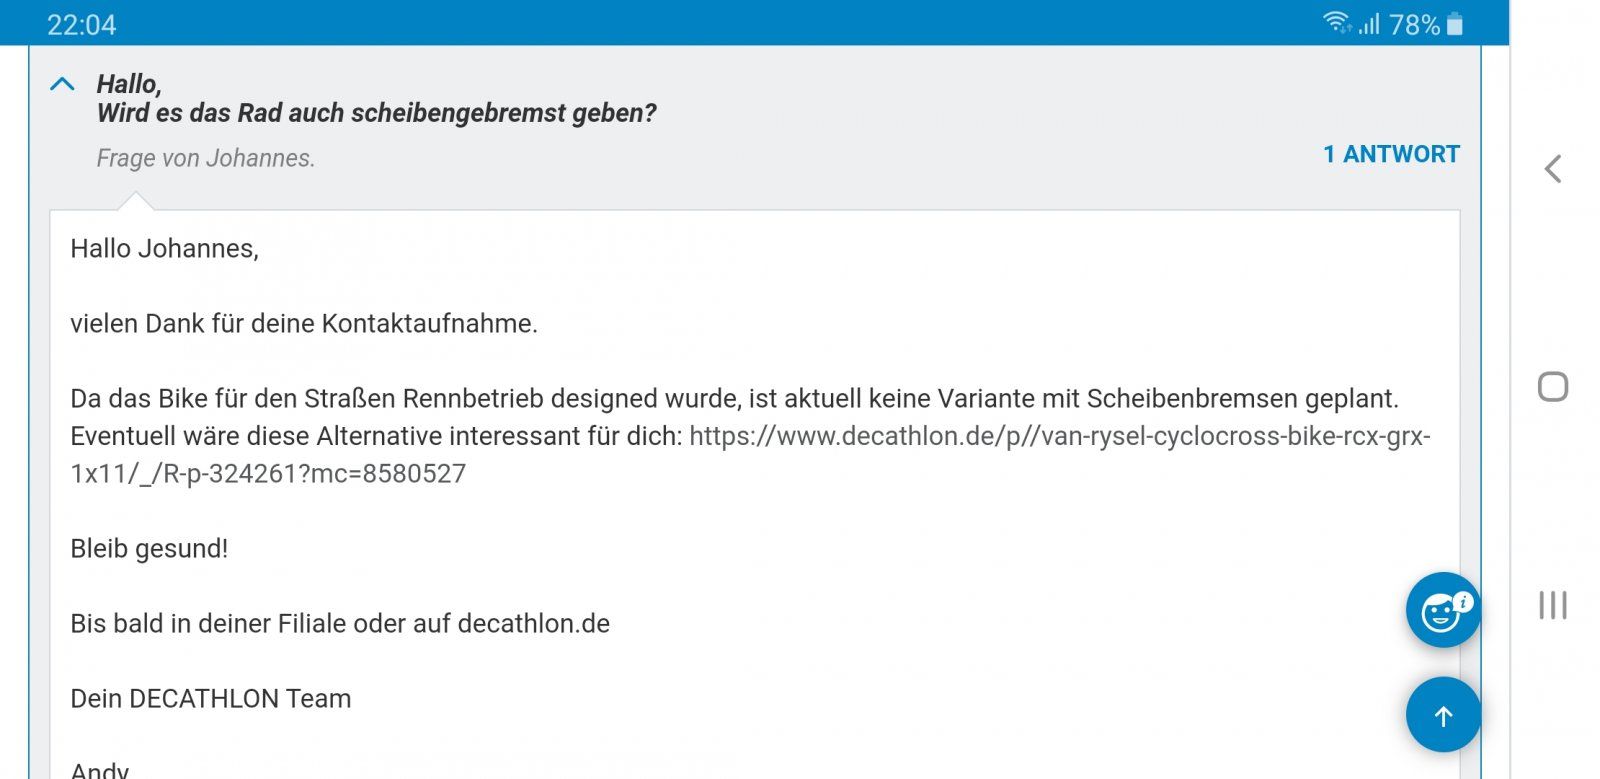Click the "Hallo Johannes," greeting line

164,249
